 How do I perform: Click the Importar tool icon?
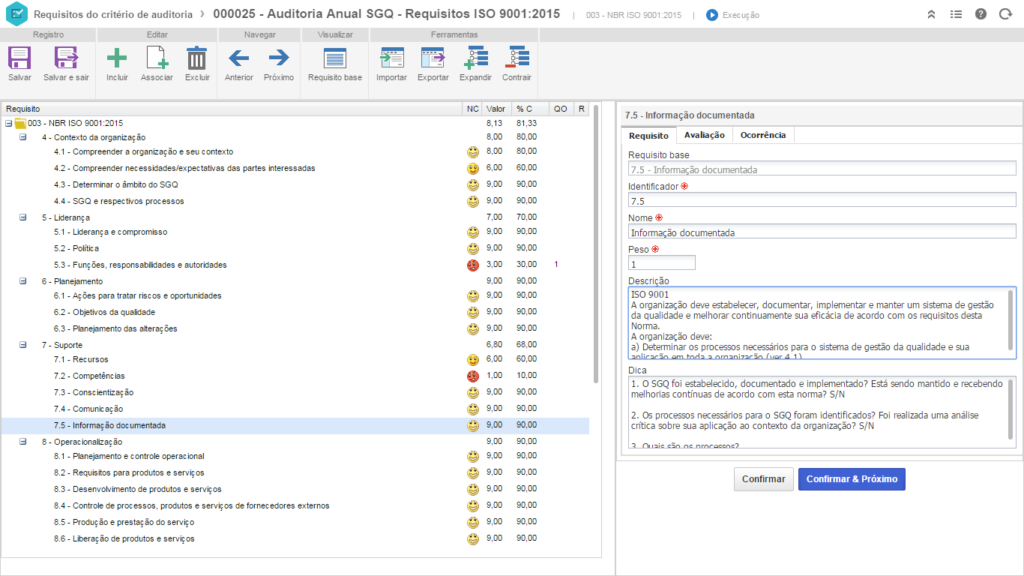point(391,58)
